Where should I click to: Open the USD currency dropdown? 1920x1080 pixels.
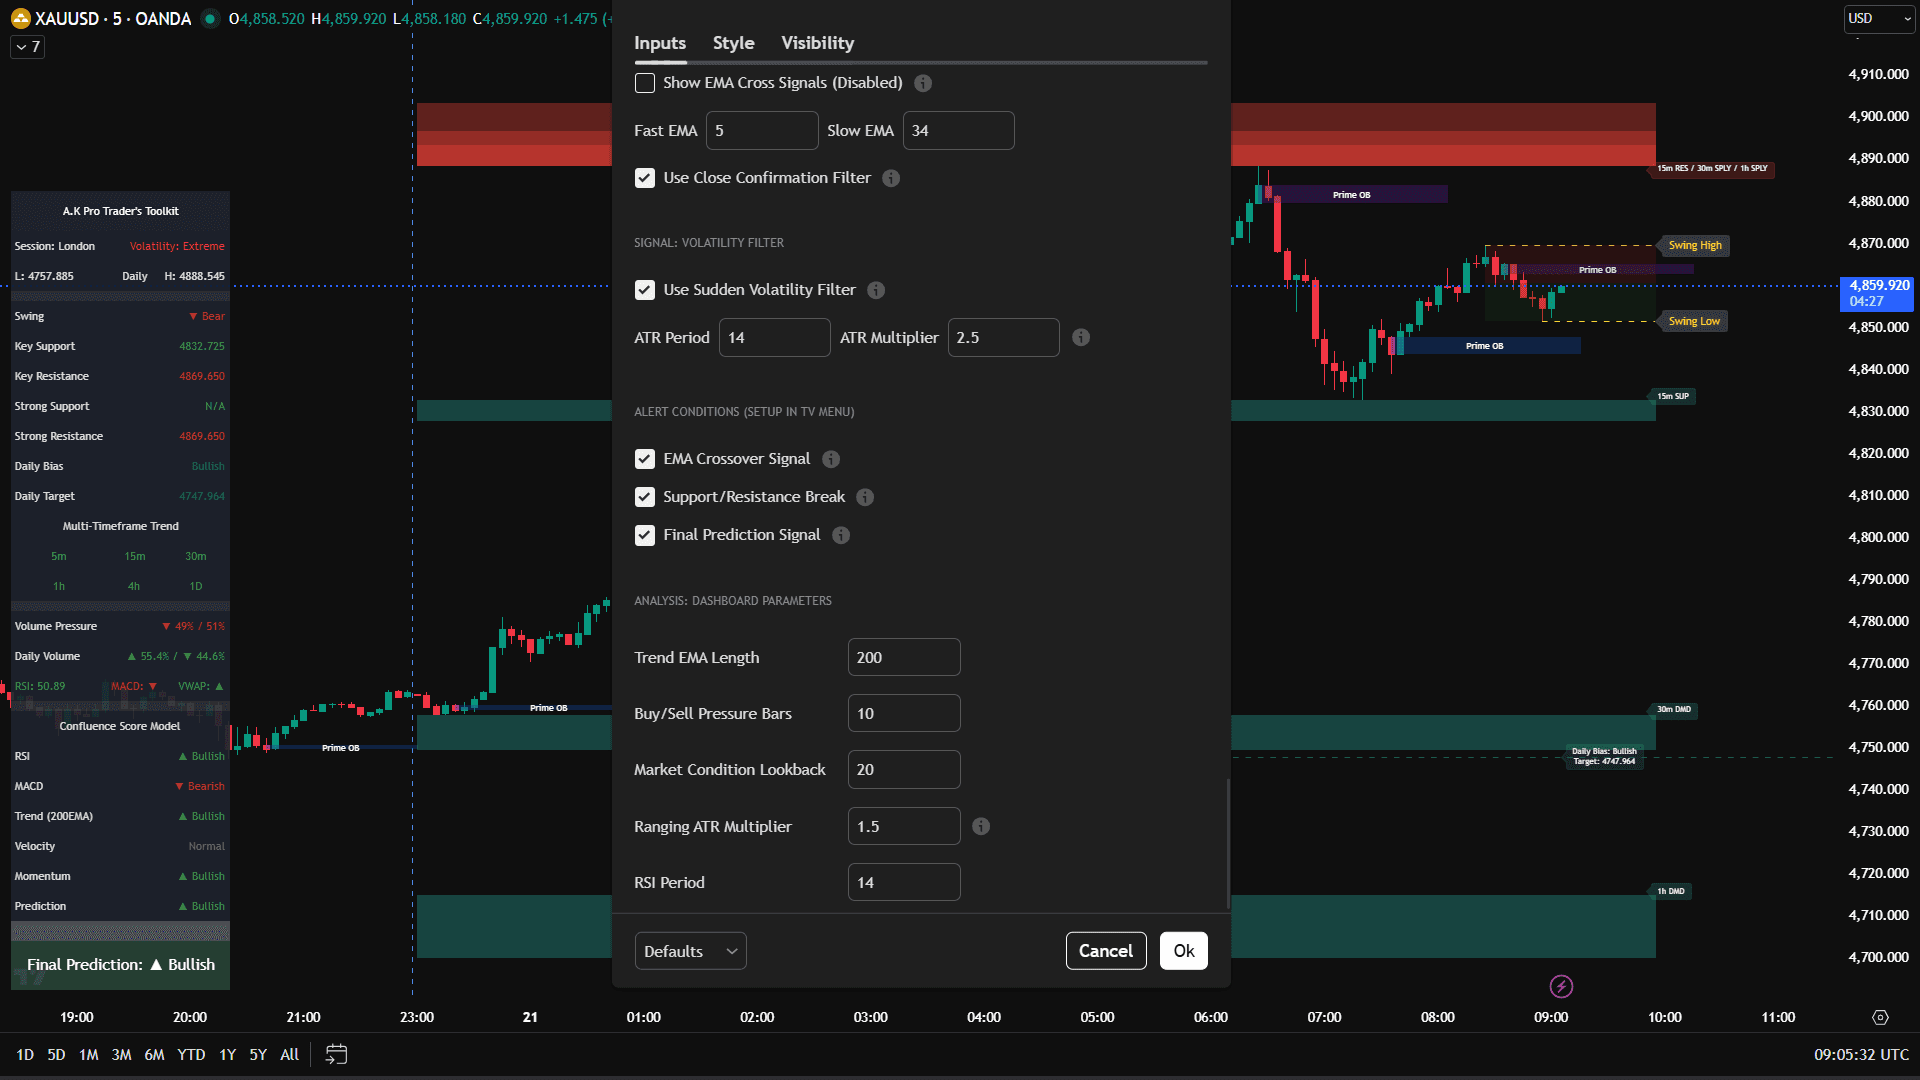[x=1879, y=18]
